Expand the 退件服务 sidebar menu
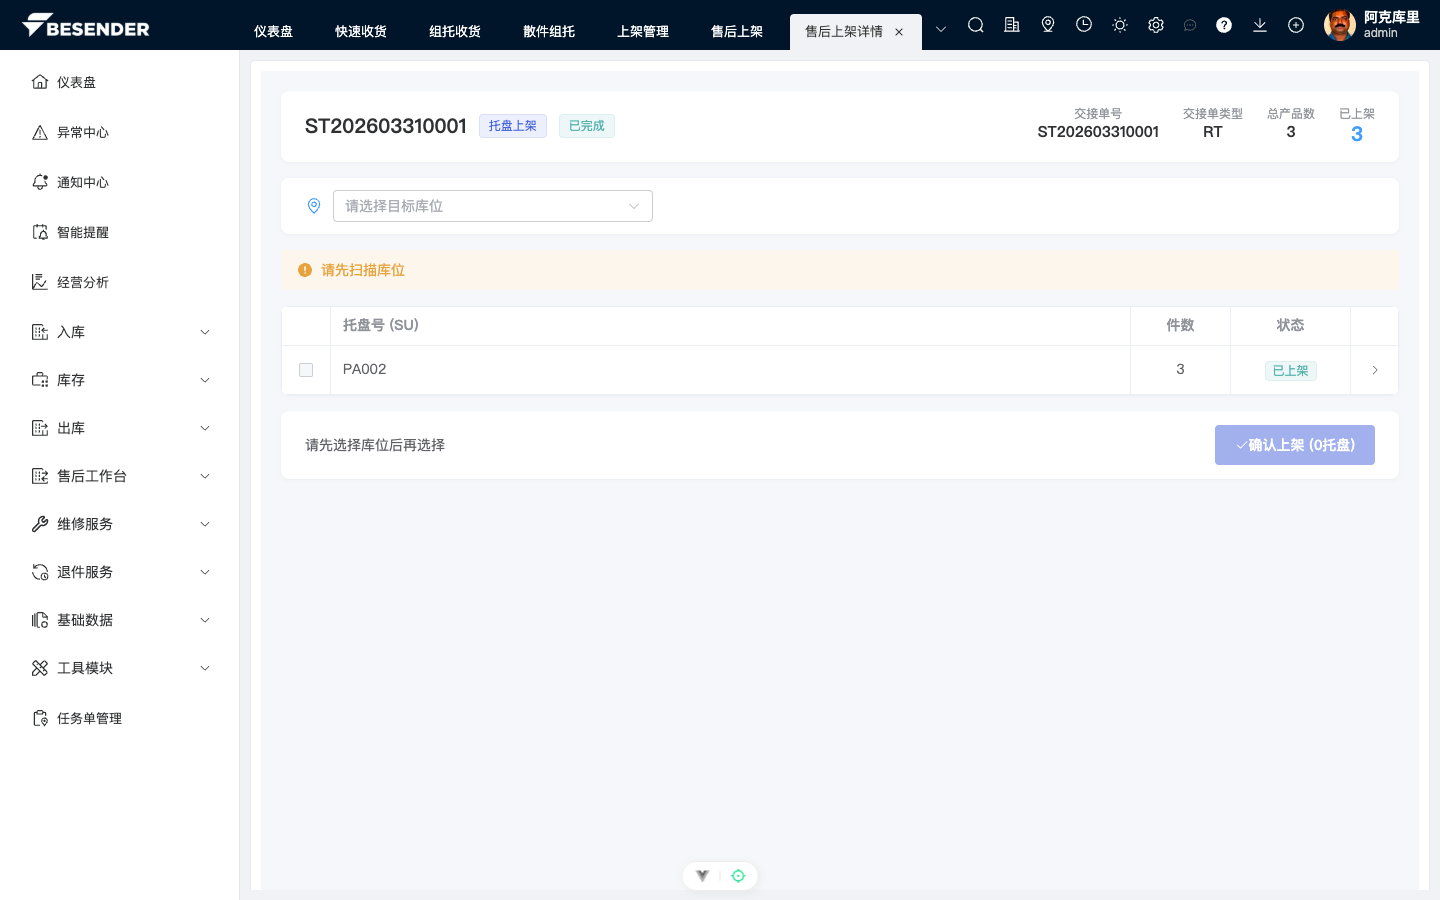The image size is (1440, 900). (x=120, y=572)
